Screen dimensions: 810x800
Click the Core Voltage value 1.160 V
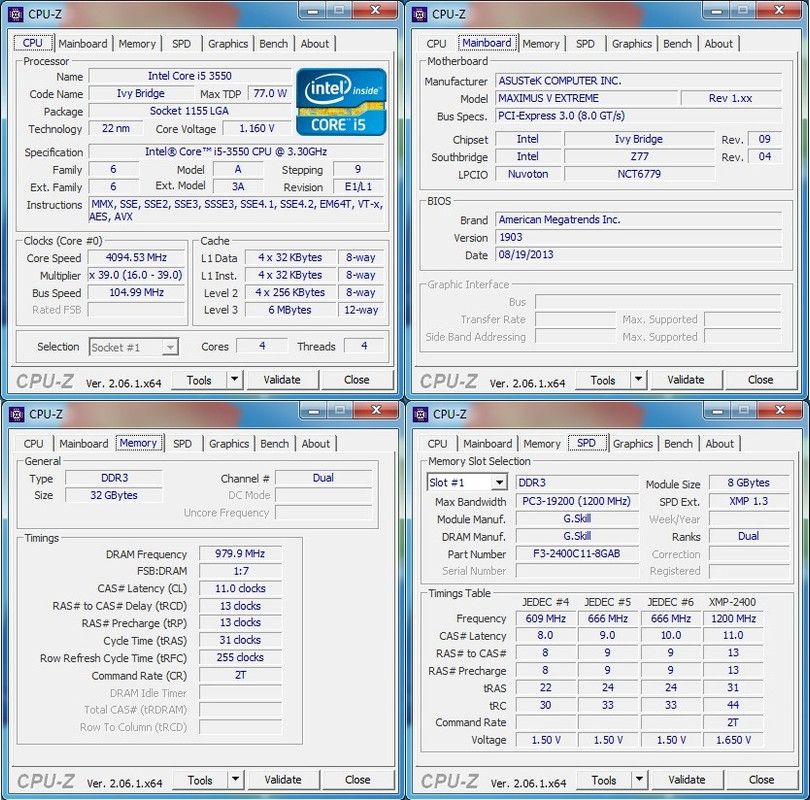257,128
